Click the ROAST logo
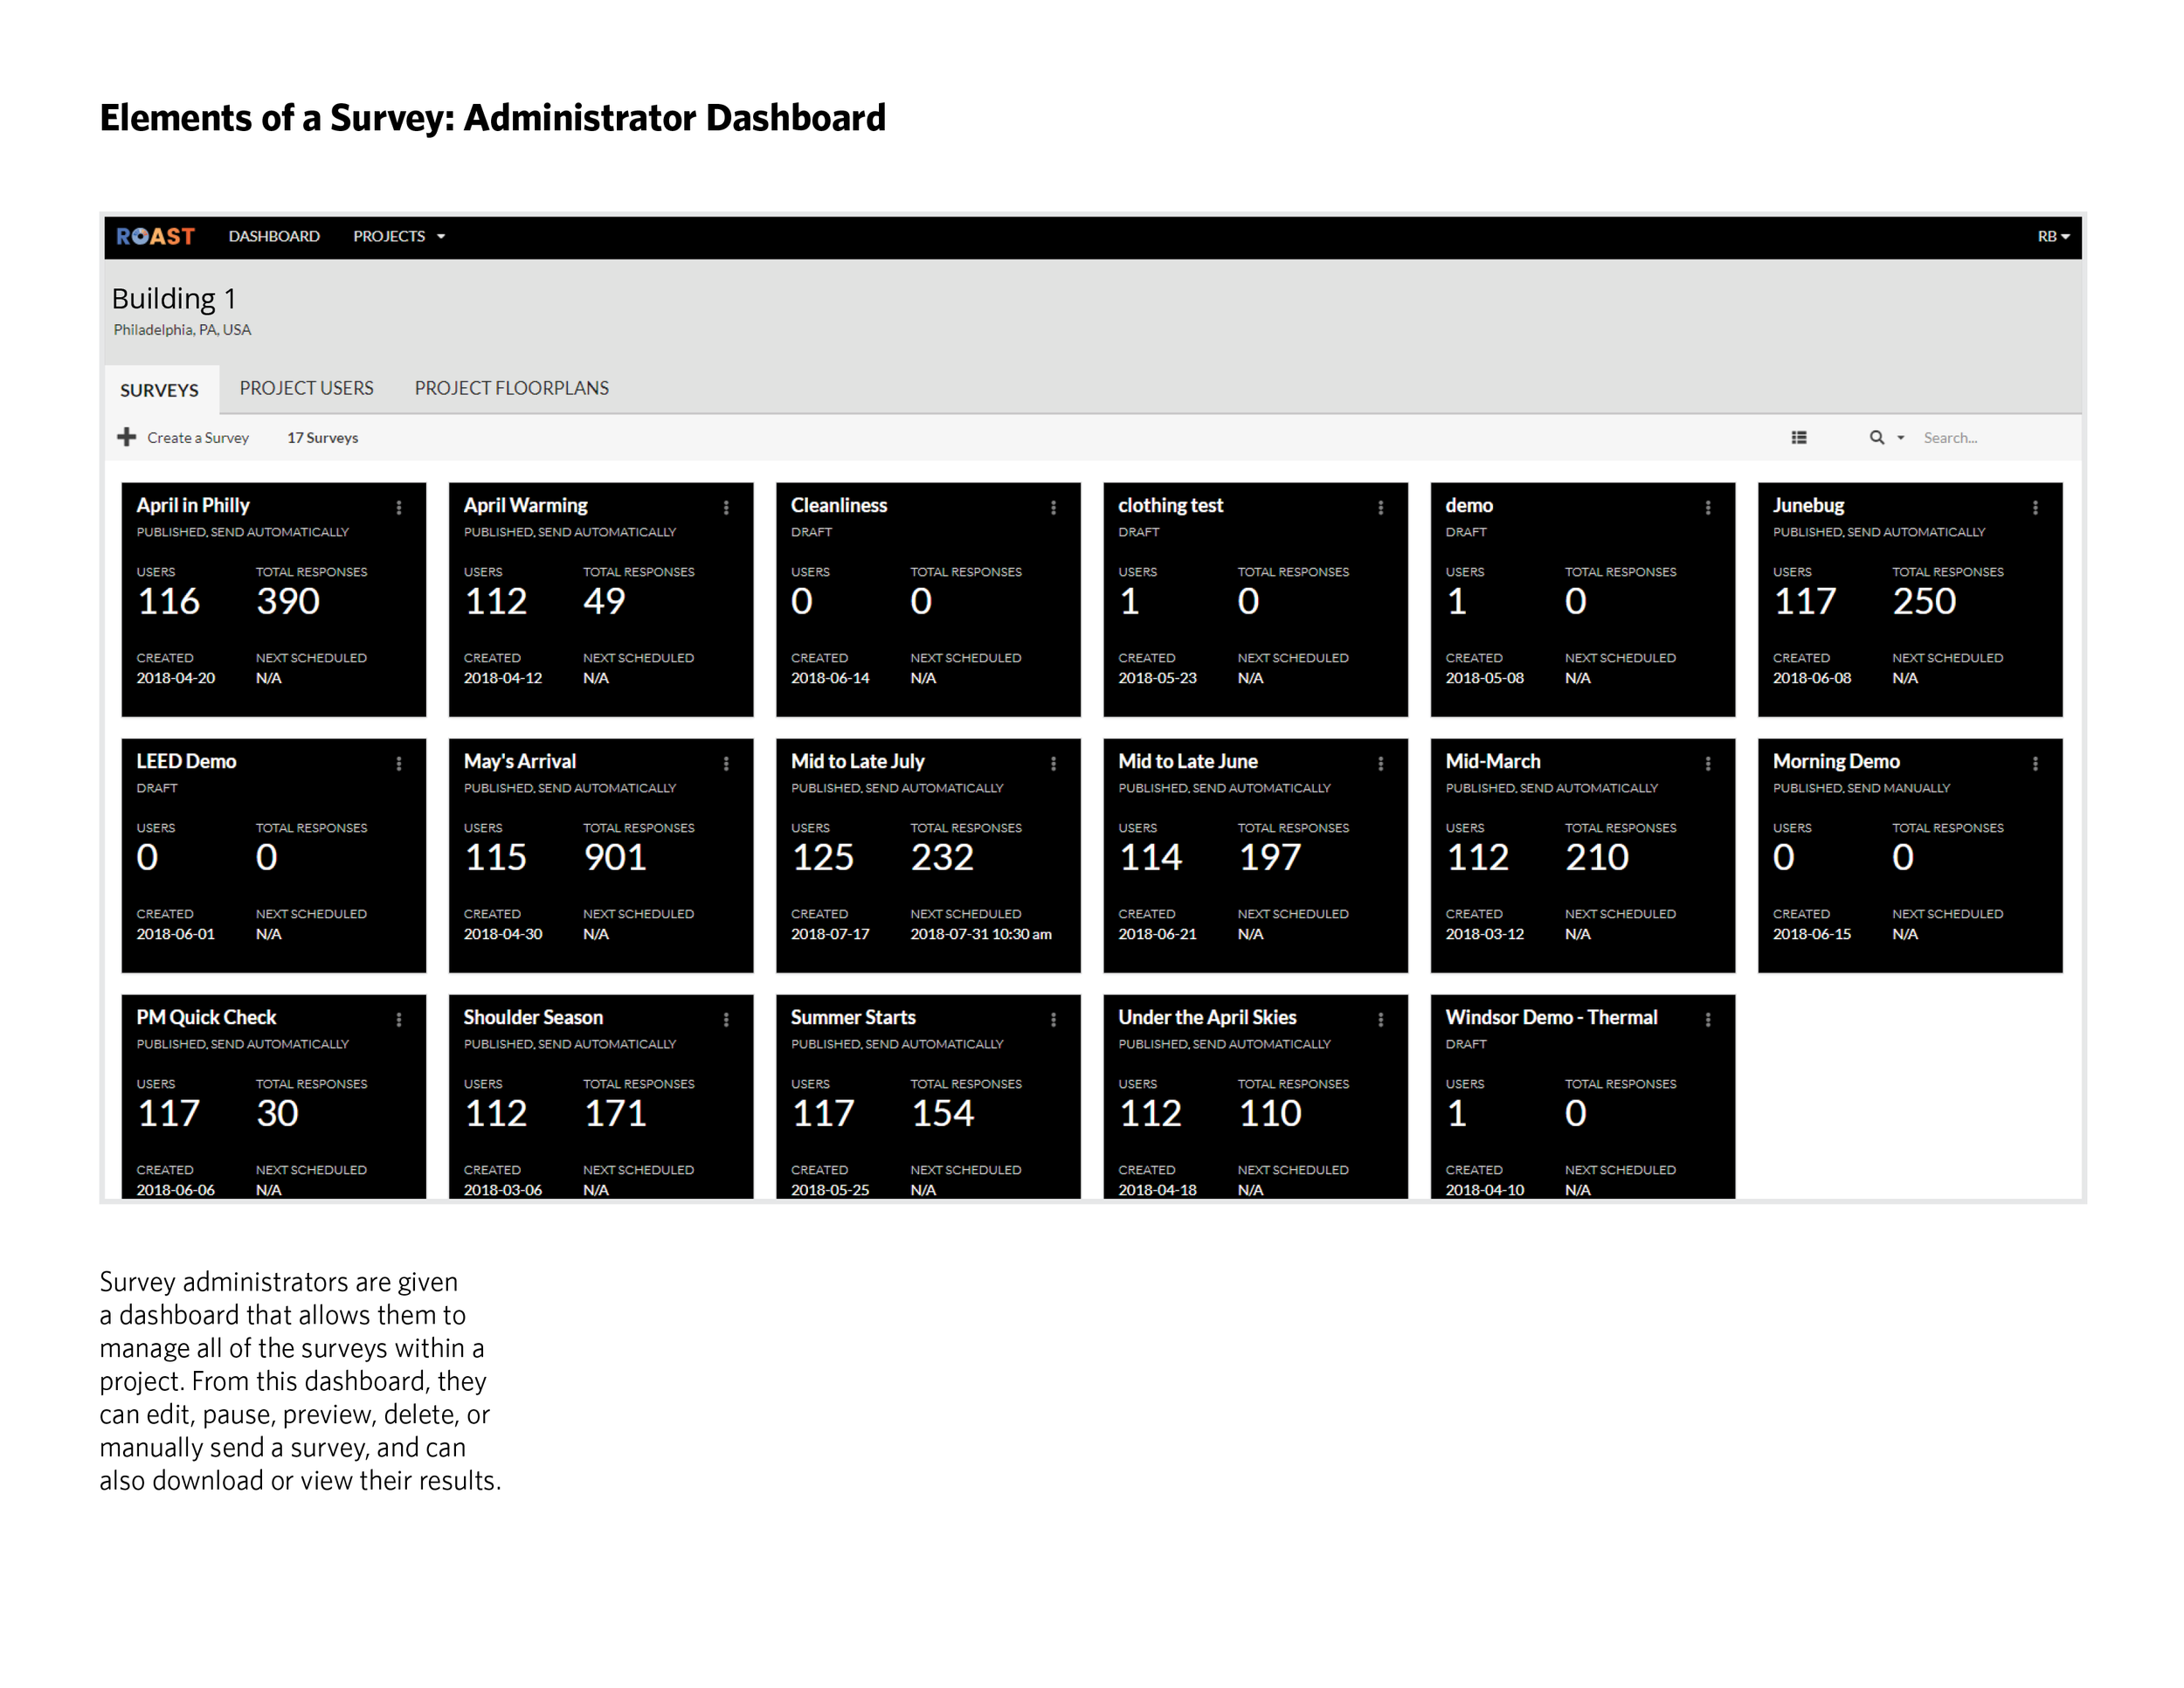This screenshot has height=1688, width=2184. [x=155, y=236]
